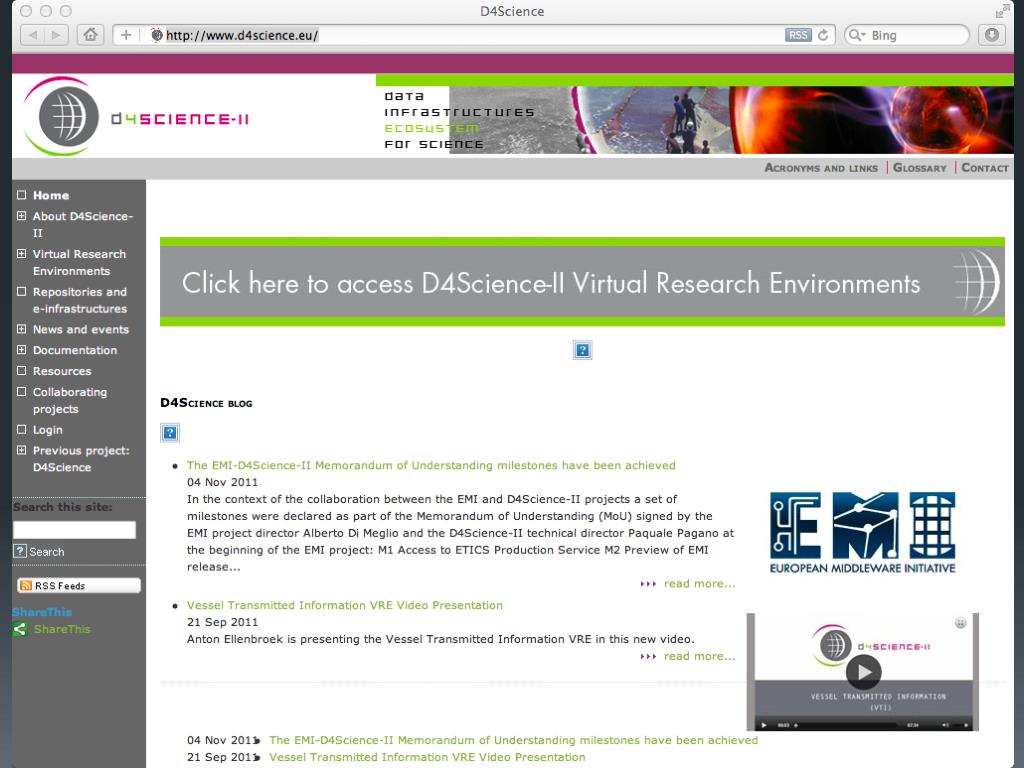Click read more under EMI memorandum post

699,584
